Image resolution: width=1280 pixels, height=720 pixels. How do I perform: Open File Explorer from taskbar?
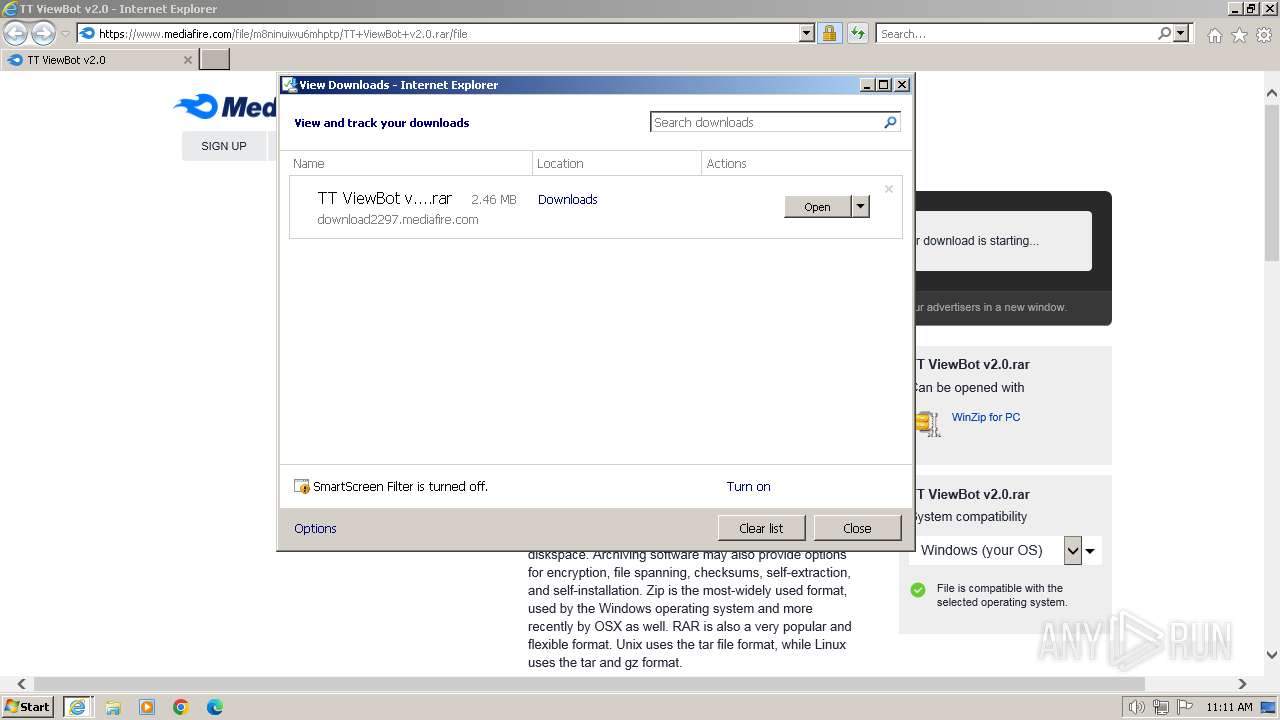pos(113,707)
